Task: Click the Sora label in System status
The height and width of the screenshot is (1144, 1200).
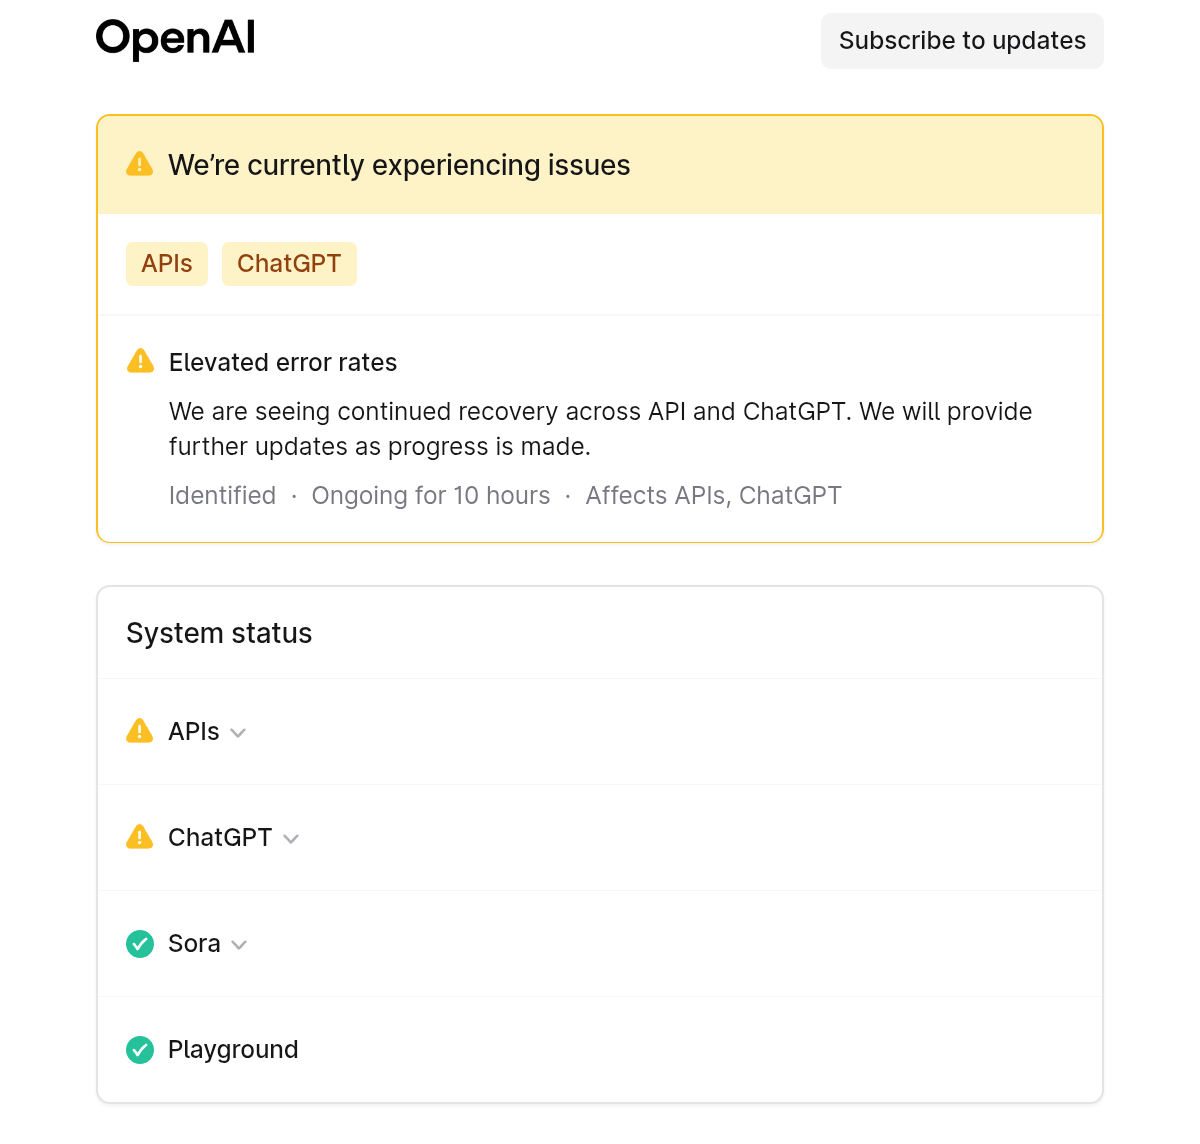Action: point(194,944)
